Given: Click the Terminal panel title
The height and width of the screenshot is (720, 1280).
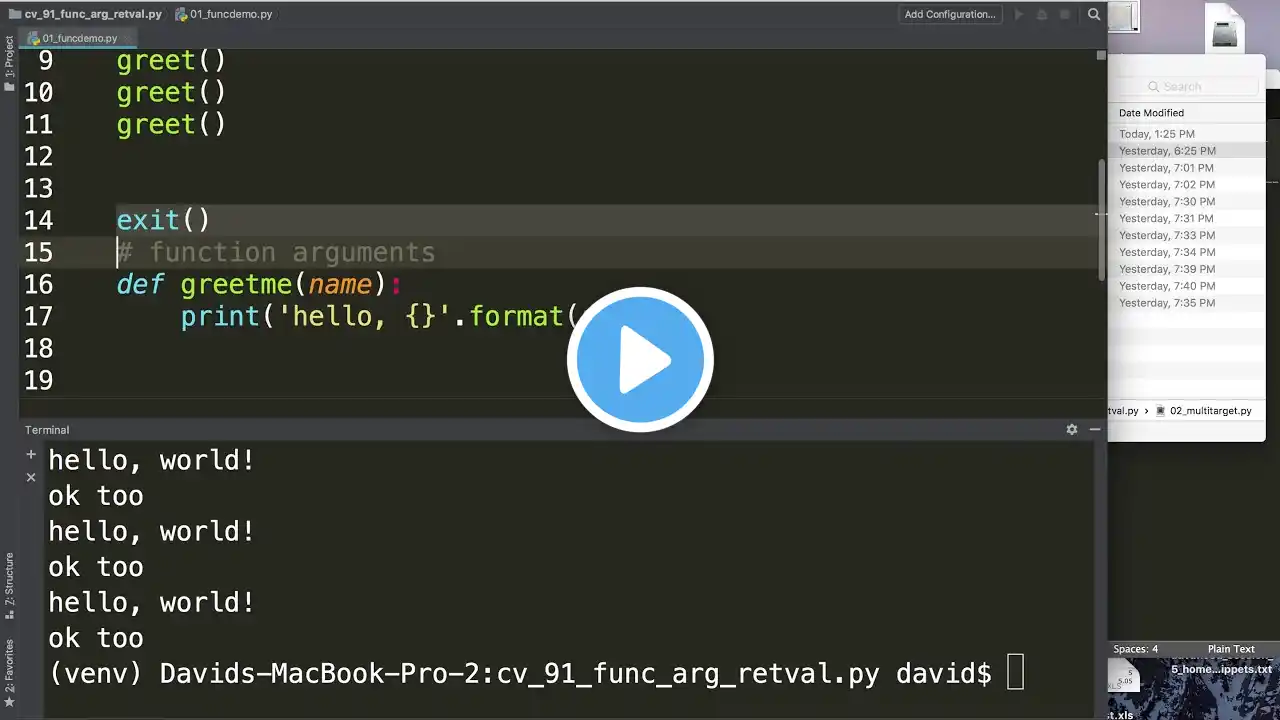Looking at the screenshot, I should [47, 430].
